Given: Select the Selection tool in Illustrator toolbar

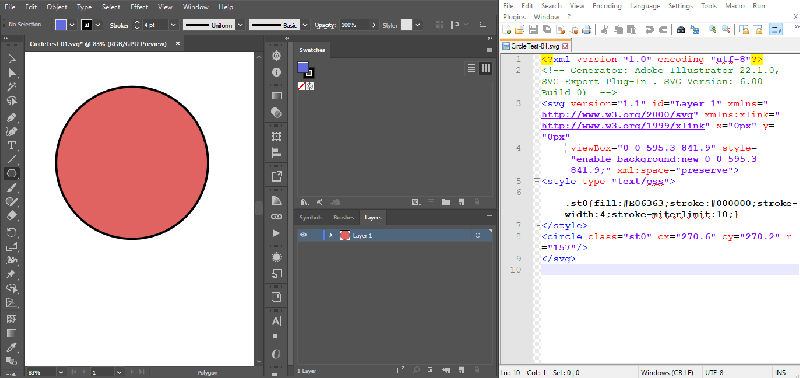Looking at the screenshot, I should point(11,59).
